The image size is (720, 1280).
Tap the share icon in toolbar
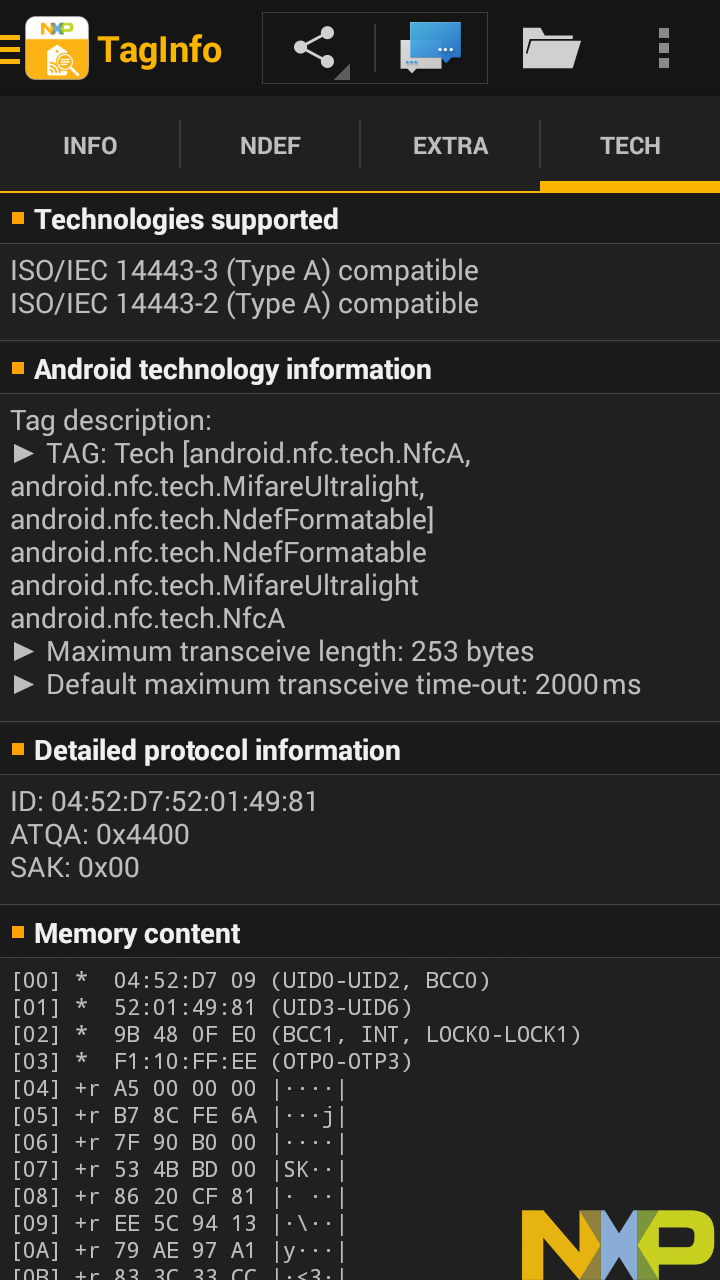click(x=315, y=48)
